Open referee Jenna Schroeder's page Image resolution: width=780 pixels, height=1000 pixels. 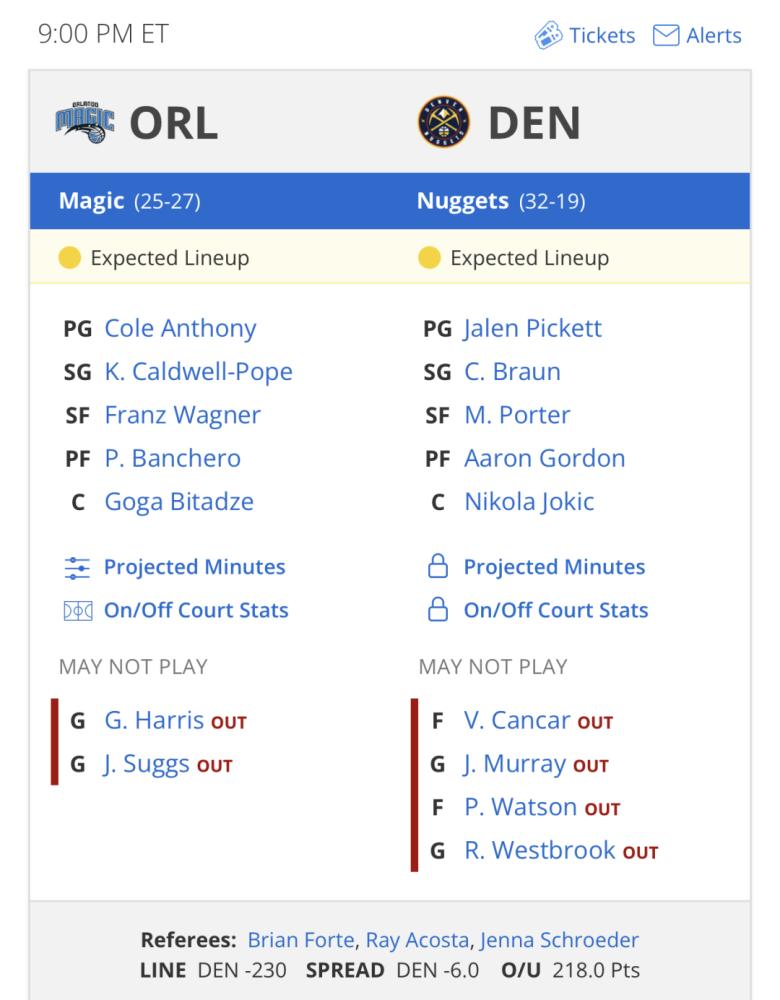click(559, 940)
